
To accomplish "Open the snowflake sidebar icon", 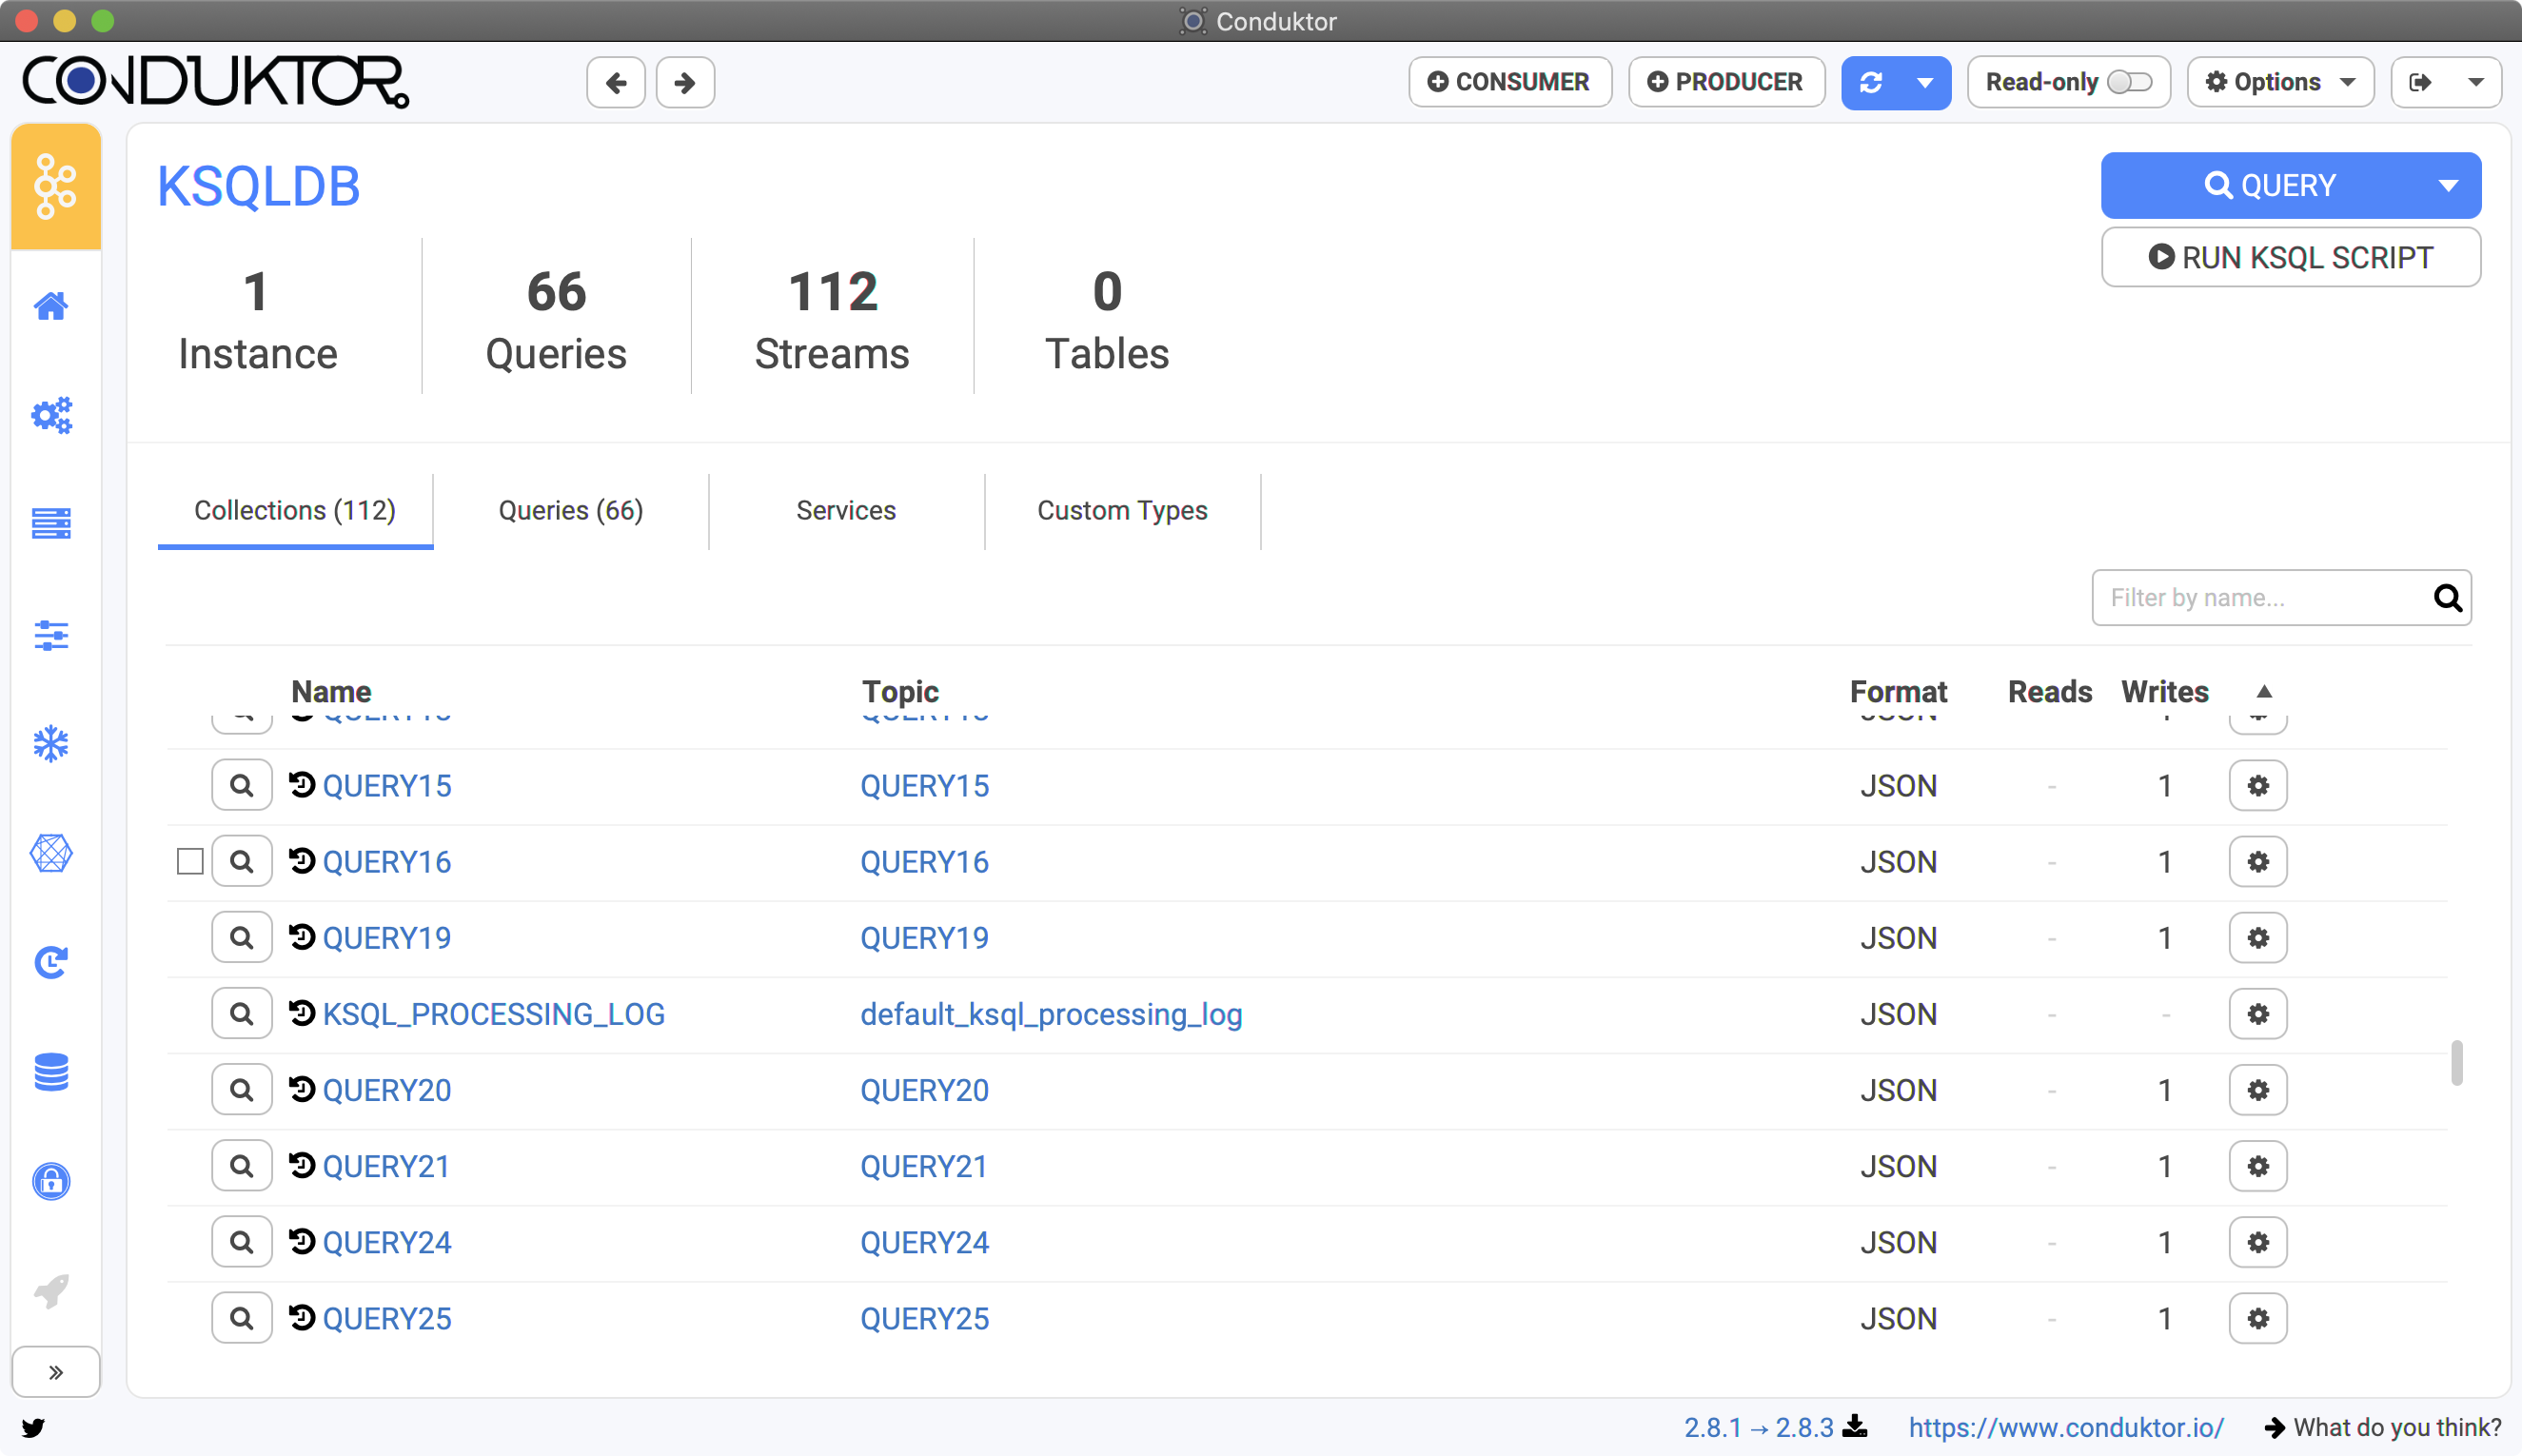I will point(52,744).
